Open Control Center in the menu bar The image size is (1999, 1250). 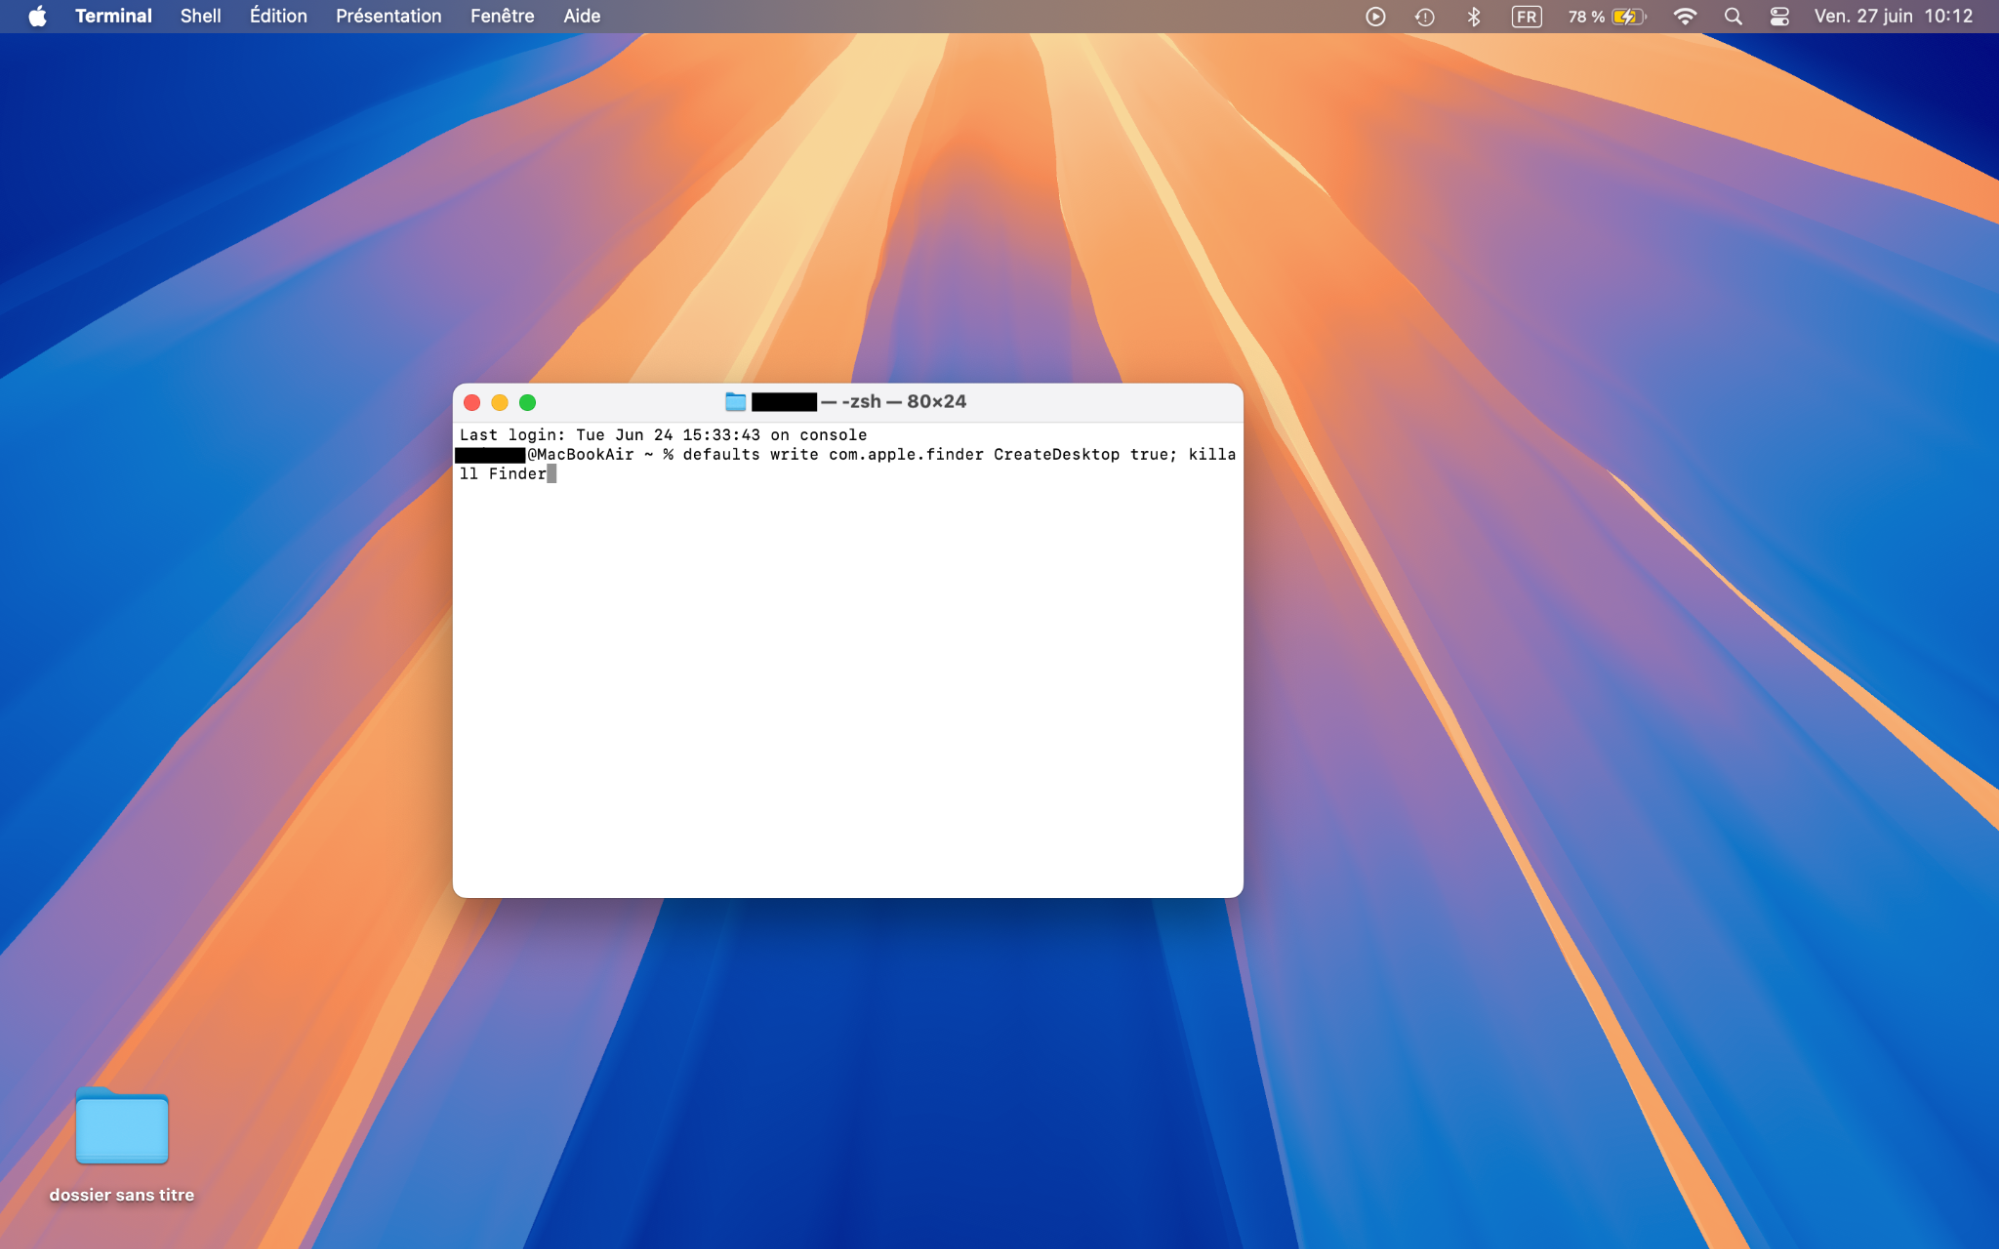point(1779,16)
